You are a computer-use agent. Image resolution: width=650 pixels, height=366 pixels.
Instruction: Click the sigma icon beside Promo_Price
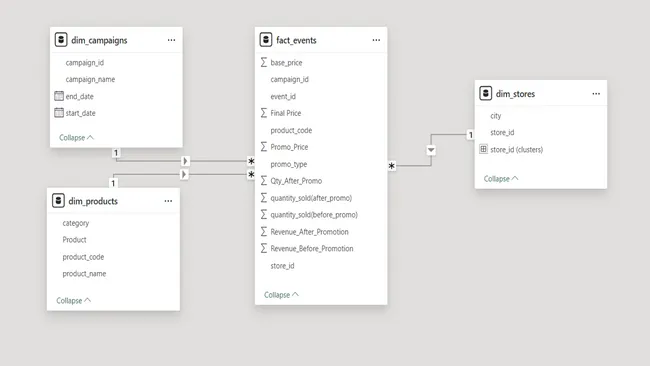pyautogui.click(x=264, y=147)
